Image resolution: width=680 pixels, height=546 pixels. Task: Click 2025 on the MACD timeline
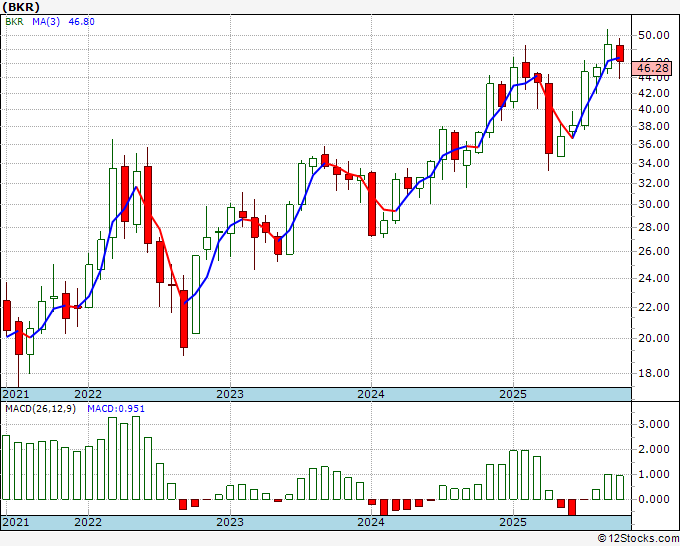tap(513, 522)
